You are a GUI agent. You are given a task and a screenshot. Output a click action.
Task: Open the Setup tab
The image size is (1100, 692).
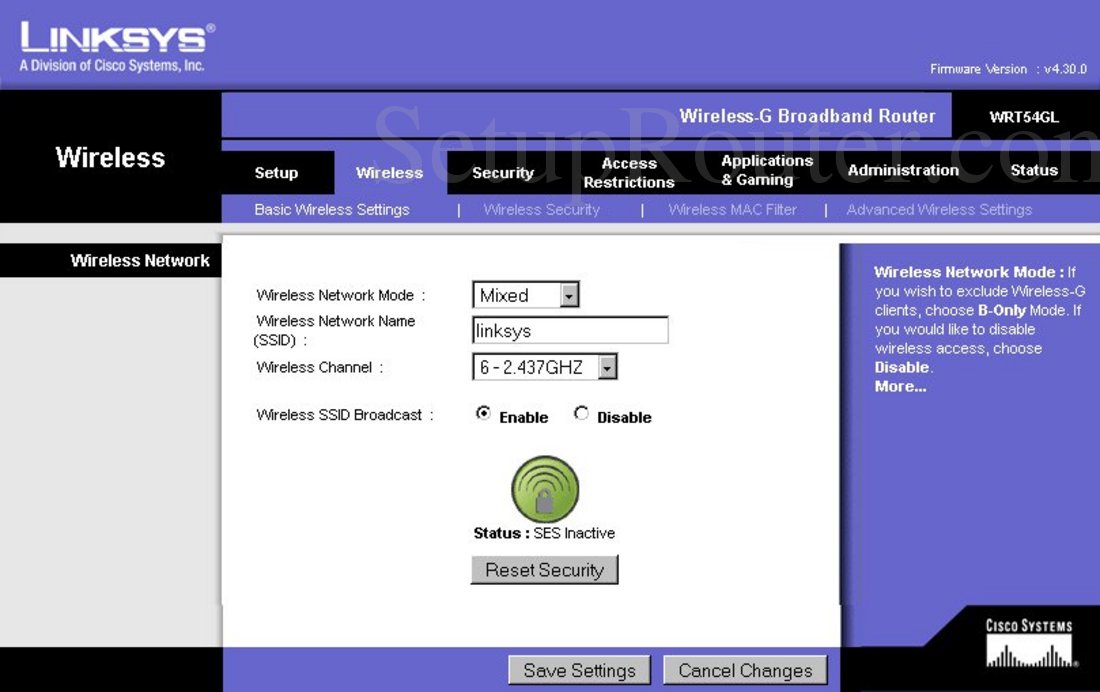[x=276, y=173]
